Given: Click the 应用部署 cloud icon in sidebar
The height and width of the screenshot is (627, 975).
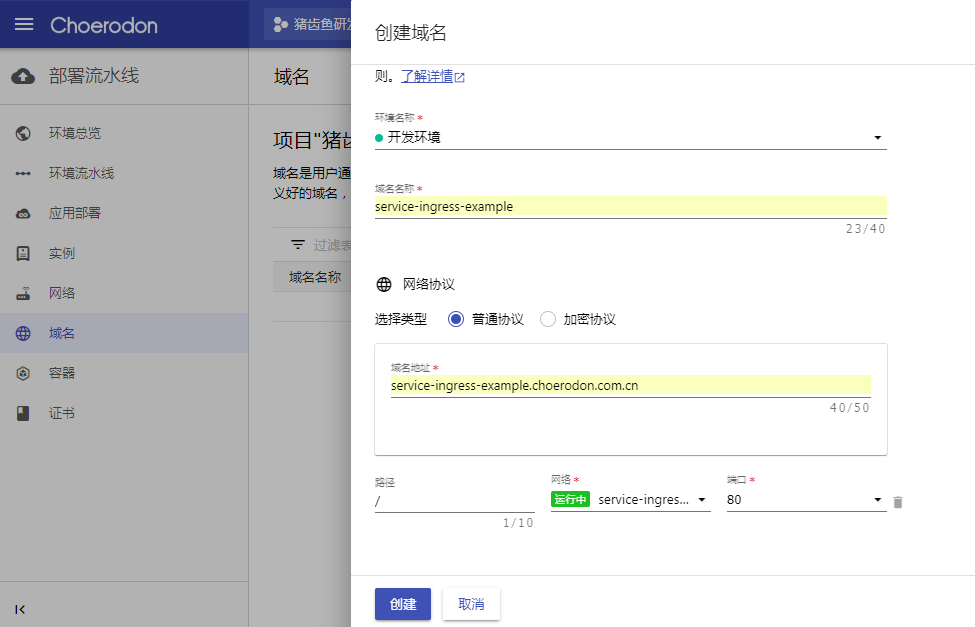Looking at the screenshot, I should tap(23, 213).
